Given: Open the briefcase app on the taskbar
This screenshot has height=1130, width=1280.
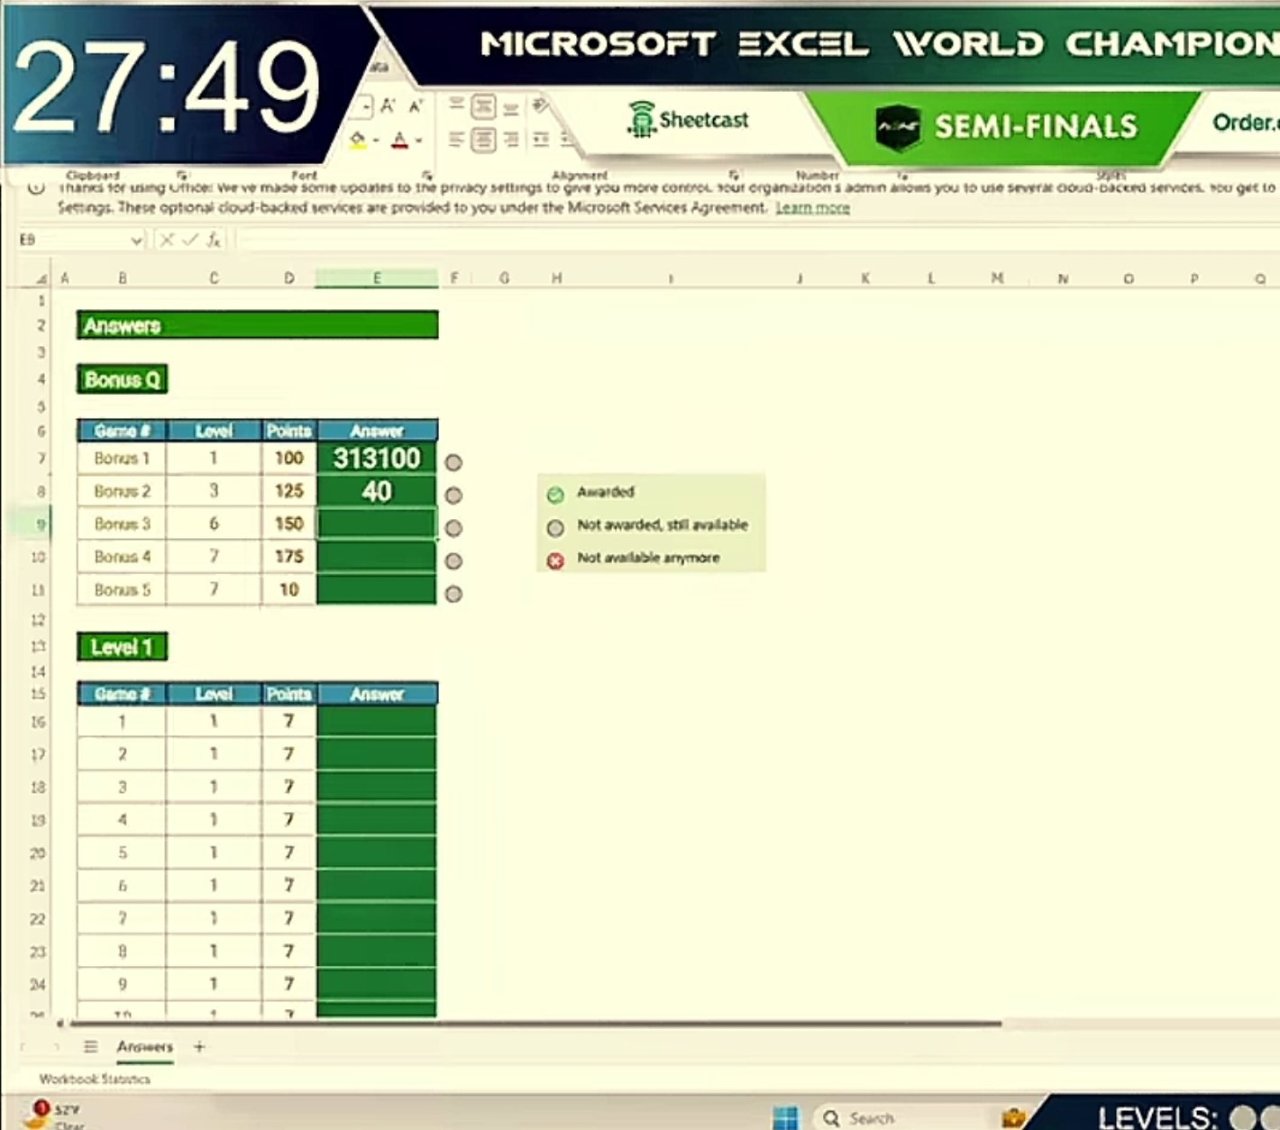Looking at the screenshot, I should [1014, 1117].
